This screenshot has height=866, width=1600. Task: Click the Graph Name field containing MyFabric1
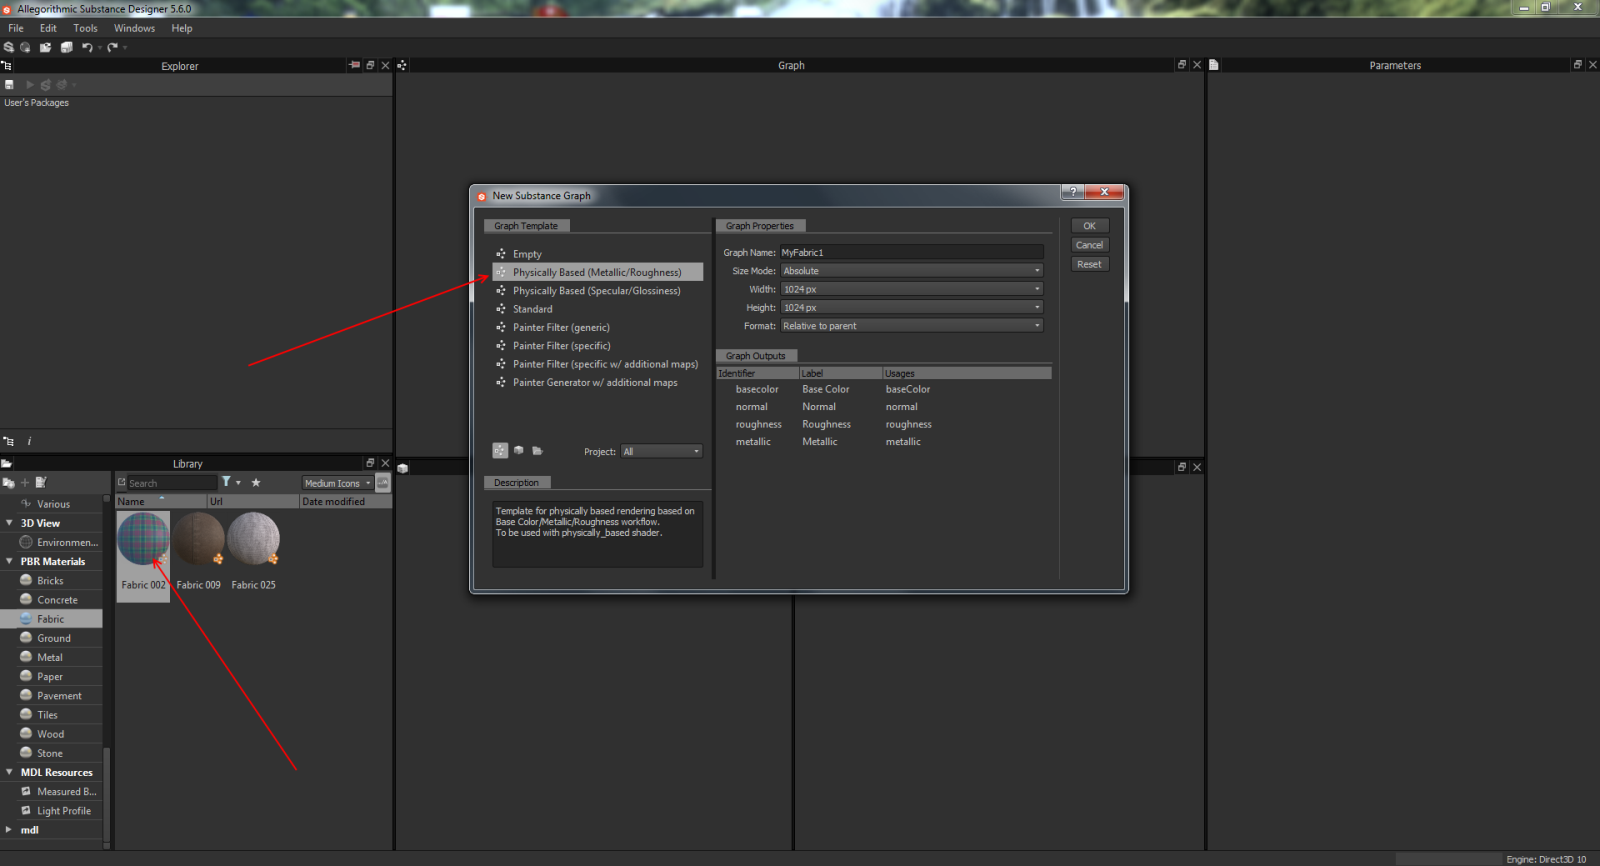pyautogui.click(x=912, y=253)
